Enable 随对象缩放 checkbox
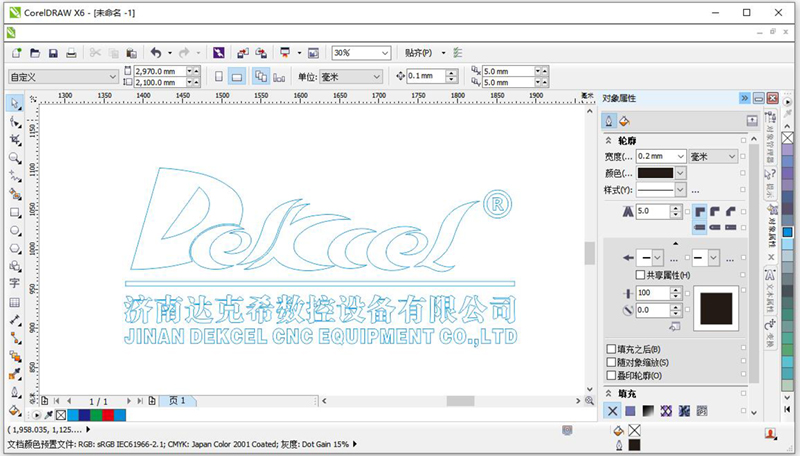This screenshot has height=456, width=800. tap(611, 362)
